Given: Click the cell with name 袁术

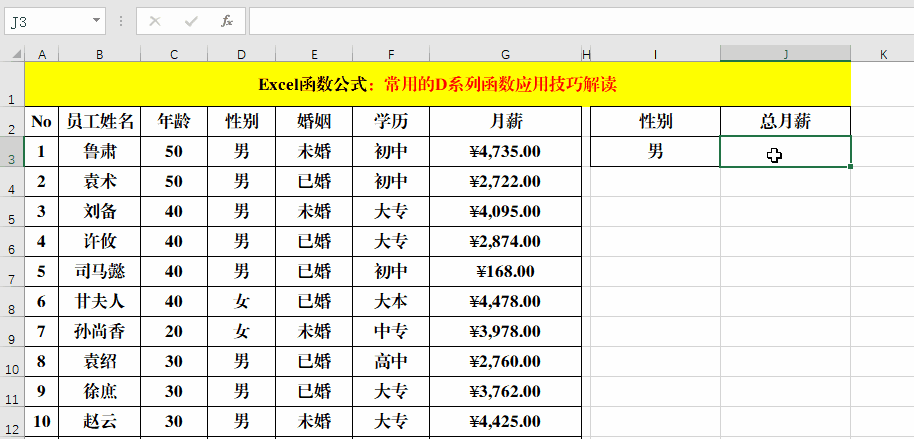Looking at the screenshot, I should [100, 181].
